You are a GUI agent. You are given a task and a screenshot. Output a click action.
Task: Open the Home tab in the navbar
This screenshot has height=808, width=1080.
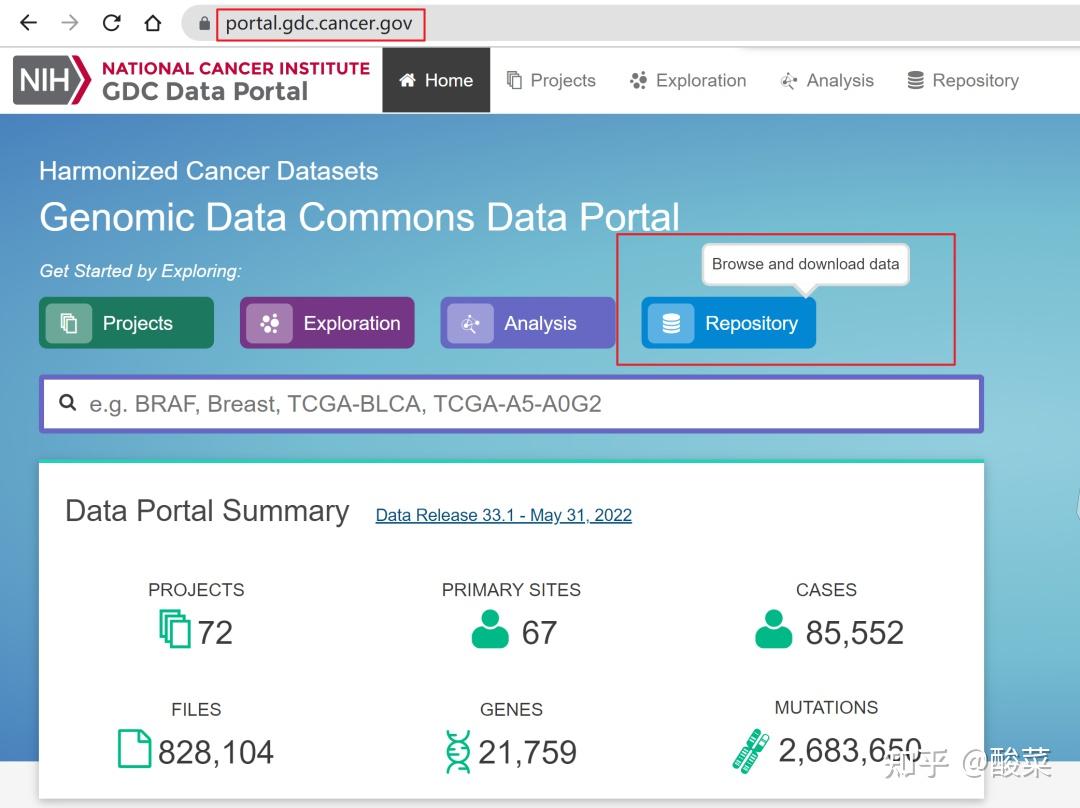tap(436, 81)
